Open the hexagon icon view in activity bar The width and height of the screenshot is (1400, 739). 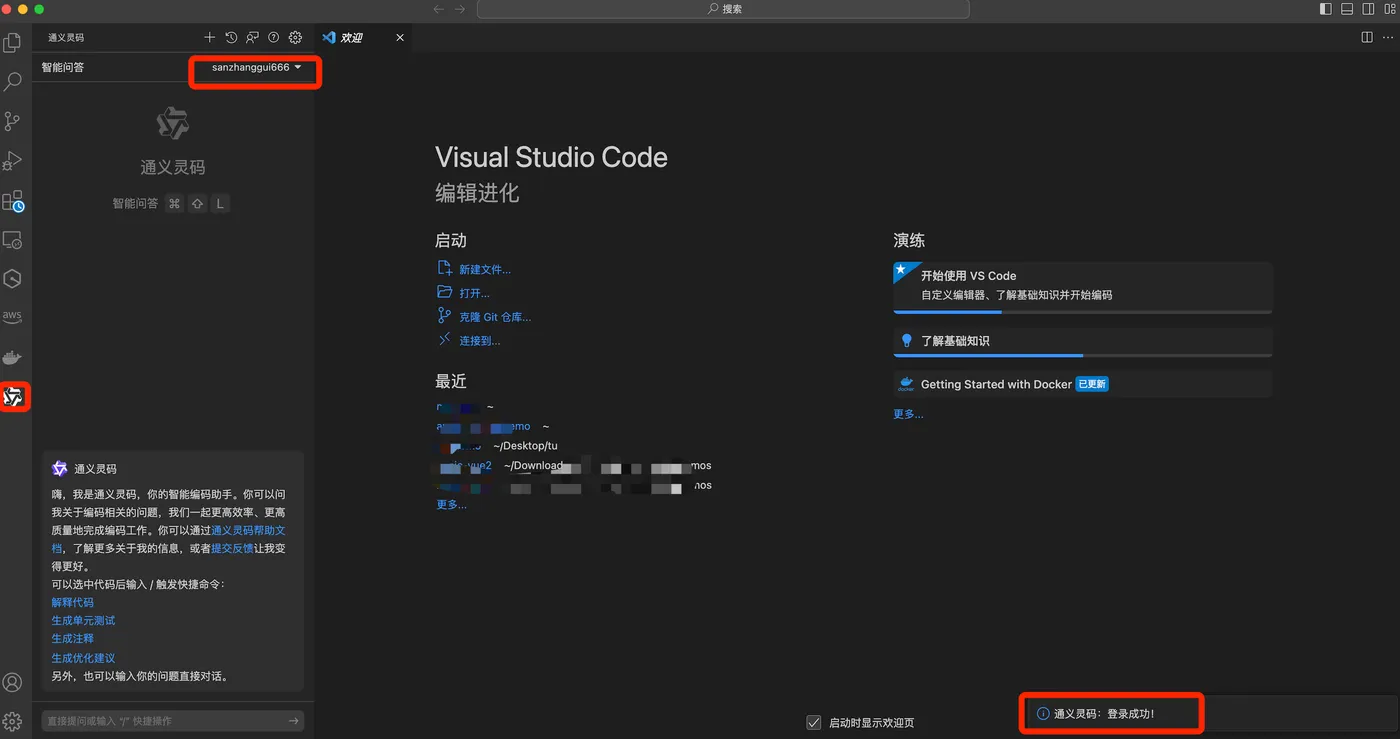[12, 279]
